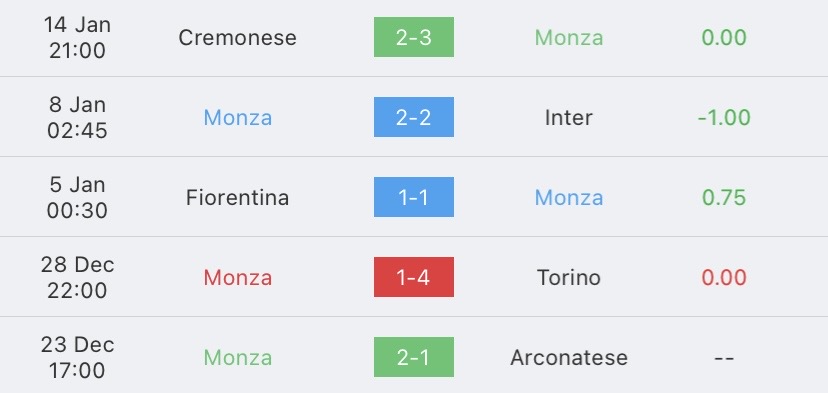
Task: Select the red 0.00 handicap value
Action: click(x=724, y=277)
